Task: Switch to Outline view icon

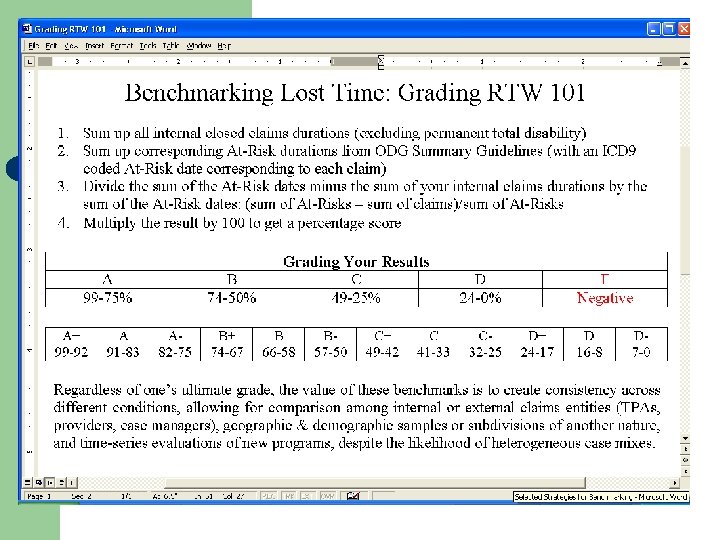Action: click(x=62, y=482)
